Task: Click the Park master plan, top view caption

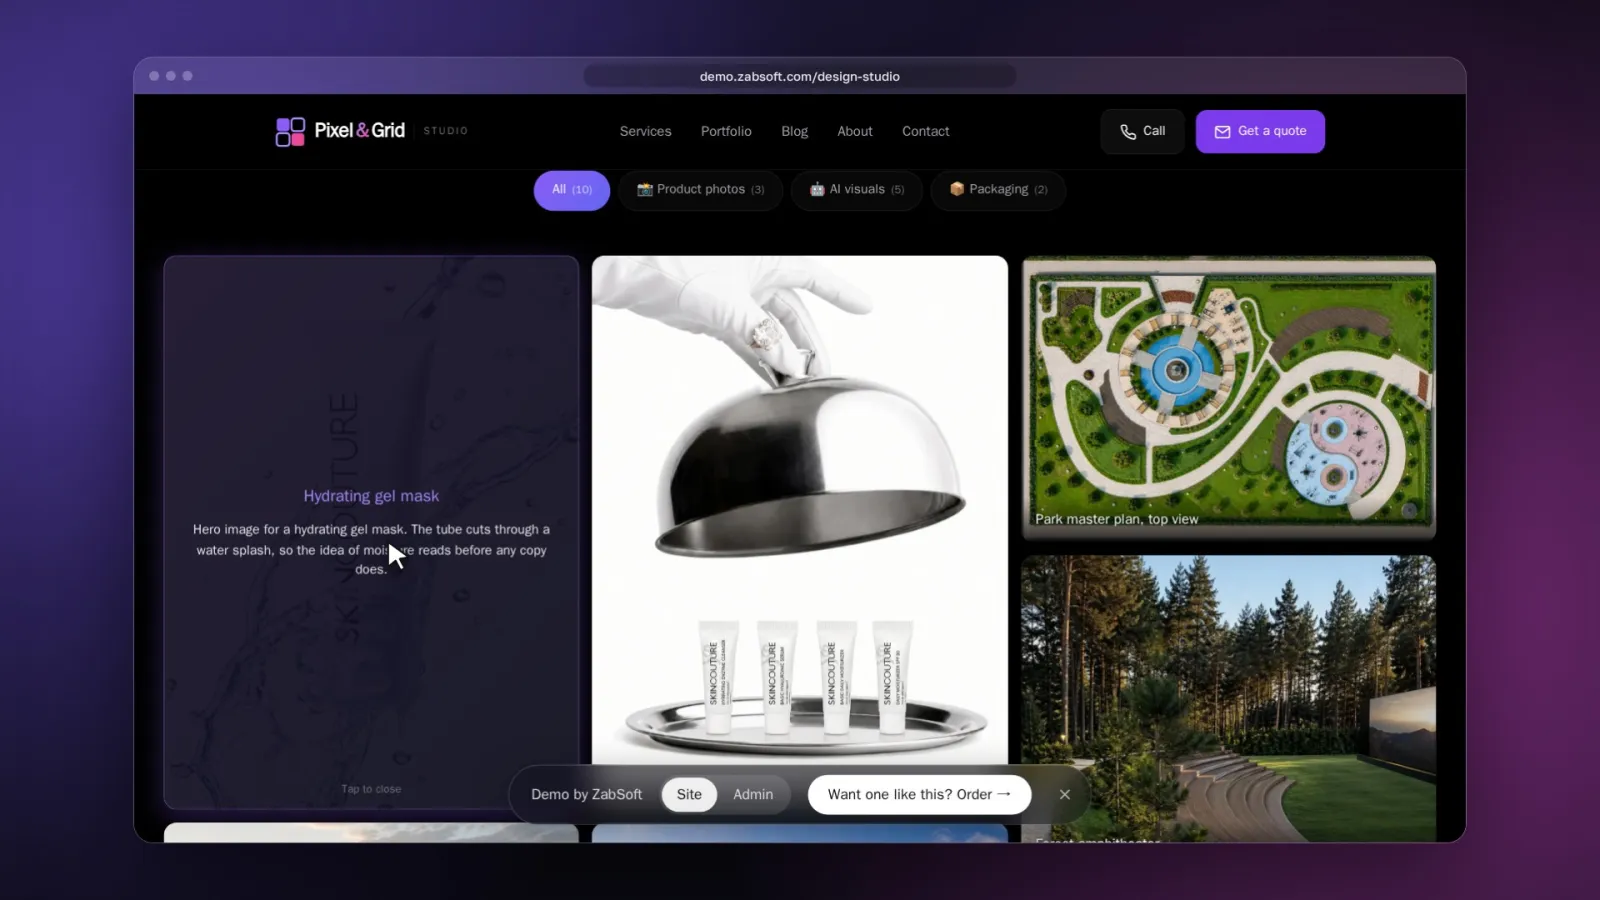Action: [1116, 520]
